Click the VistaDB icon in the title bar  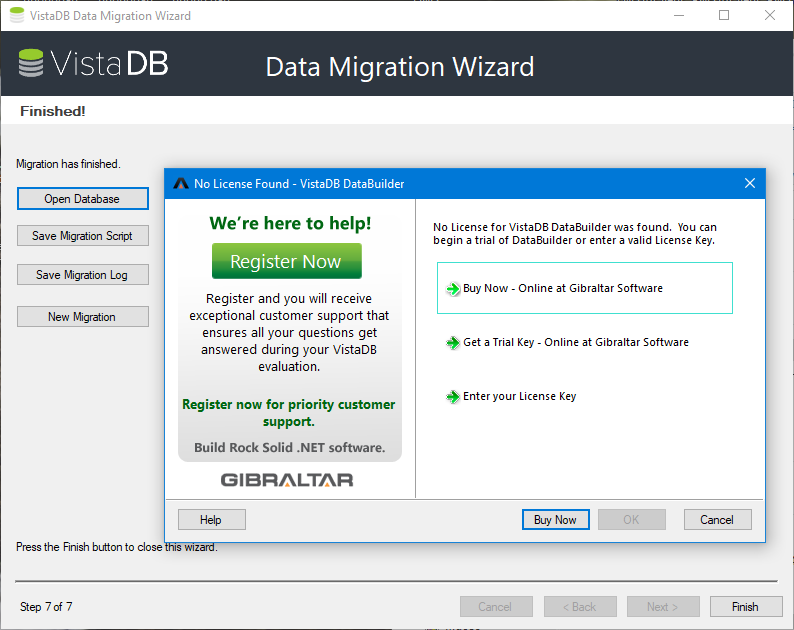point(17,15)
